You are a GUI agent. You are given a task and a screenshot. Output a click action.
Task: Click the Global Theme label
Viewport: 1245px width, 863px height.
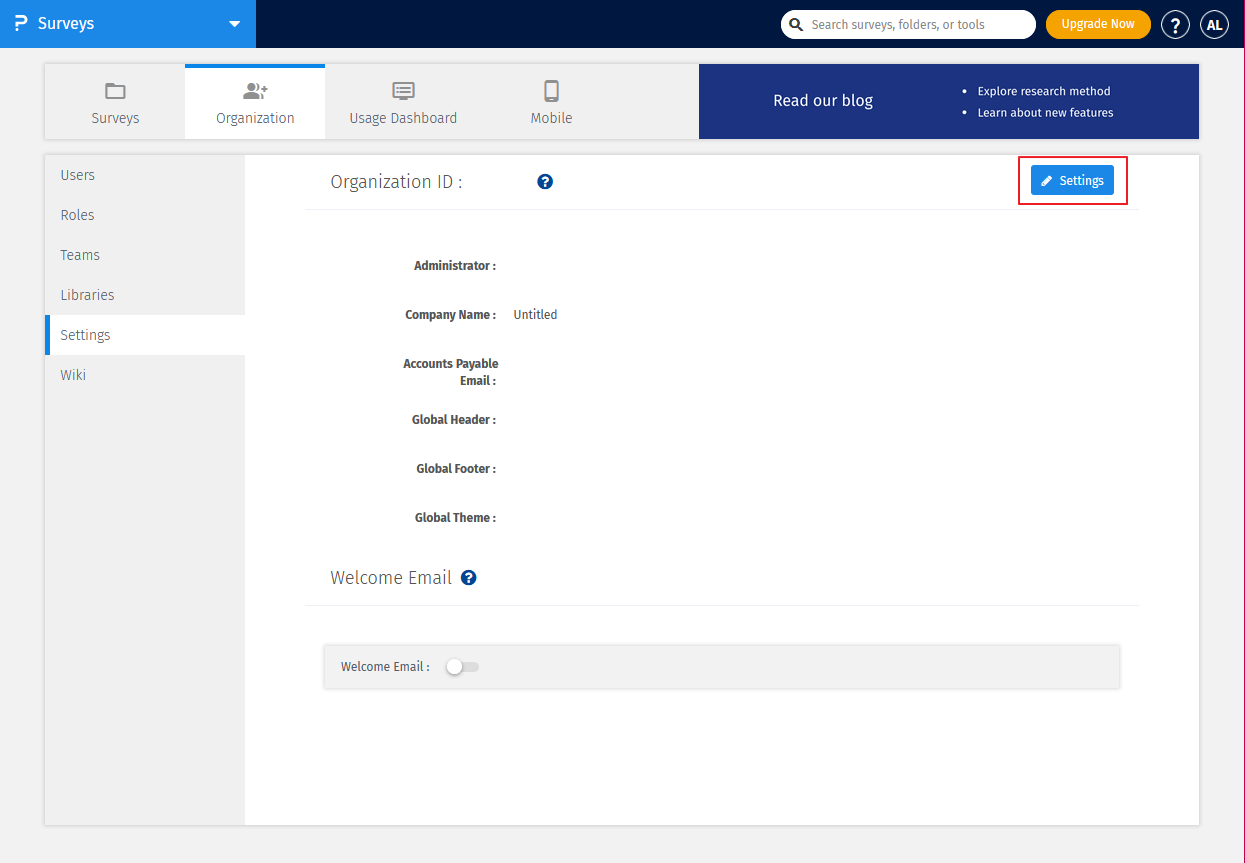pyautogui.click(x=455, y=518)
